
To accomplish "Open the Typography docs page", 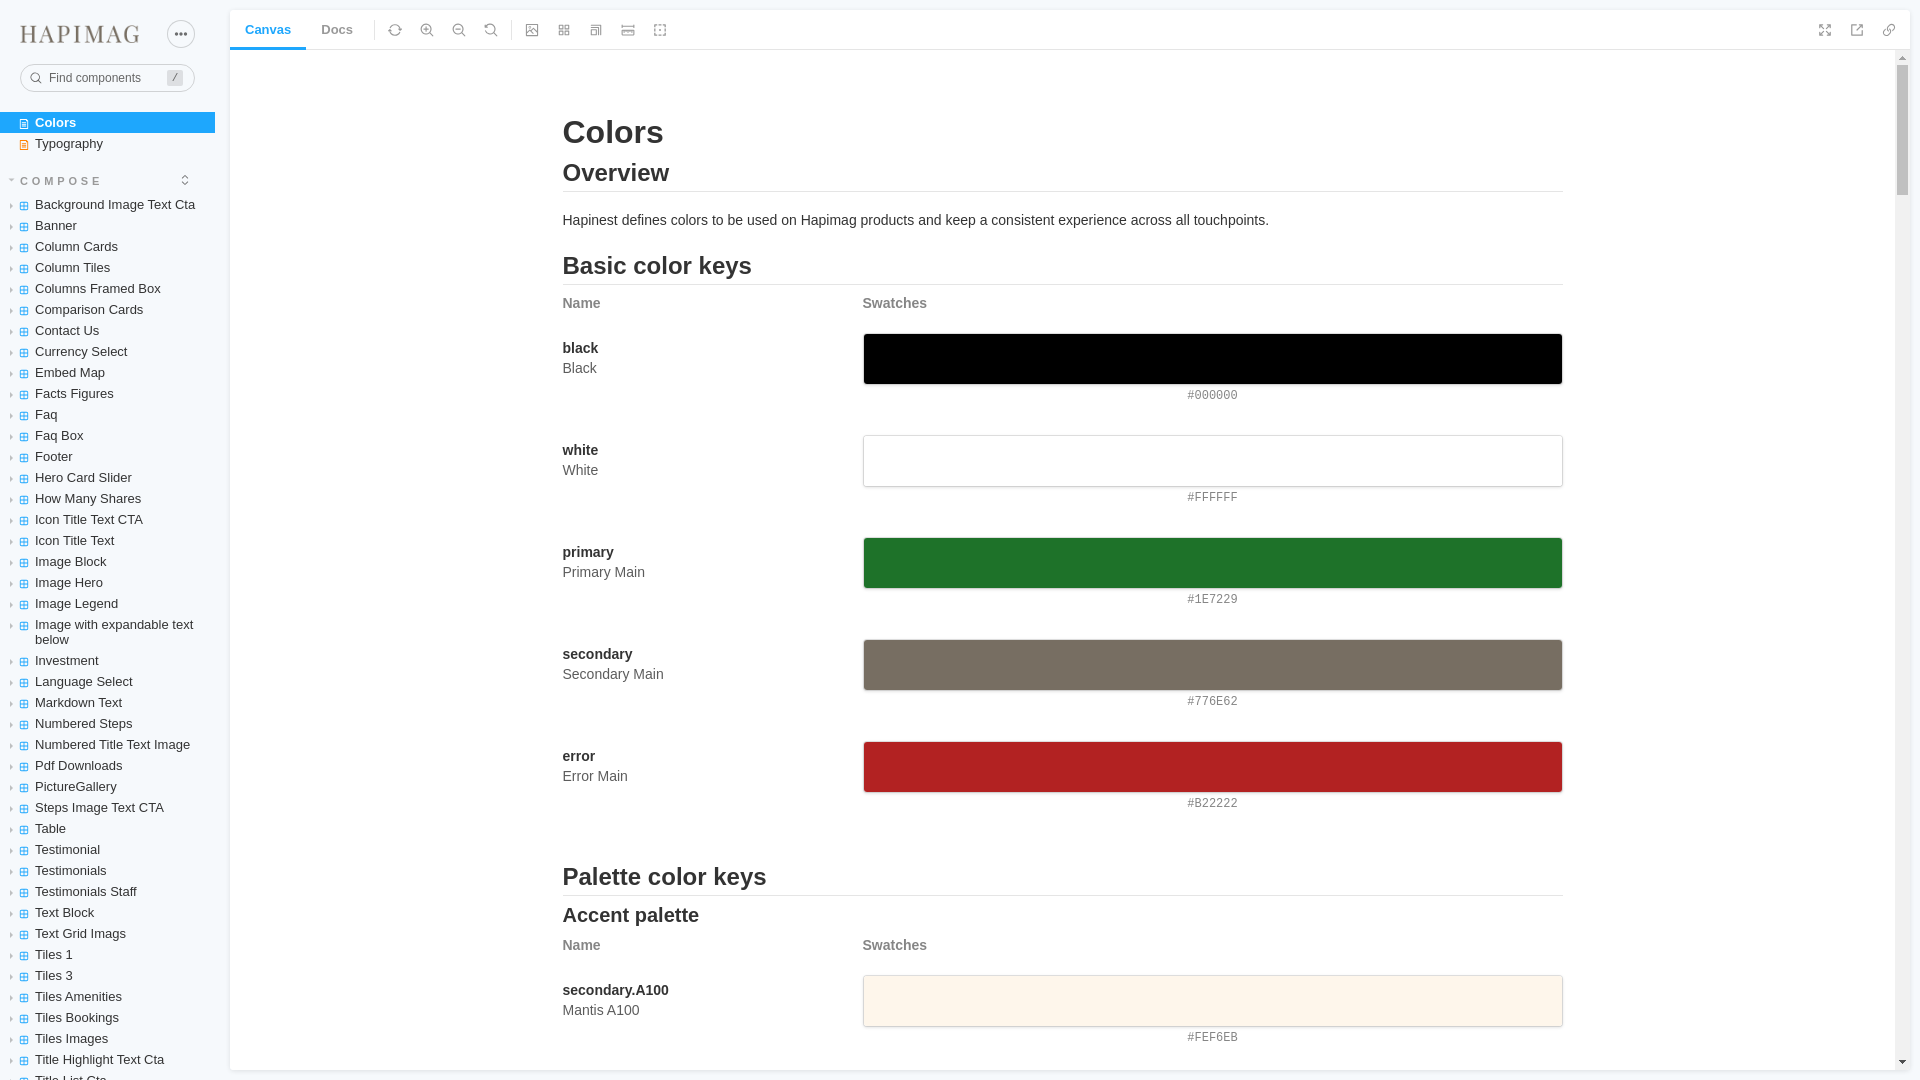I will [107, 143].
